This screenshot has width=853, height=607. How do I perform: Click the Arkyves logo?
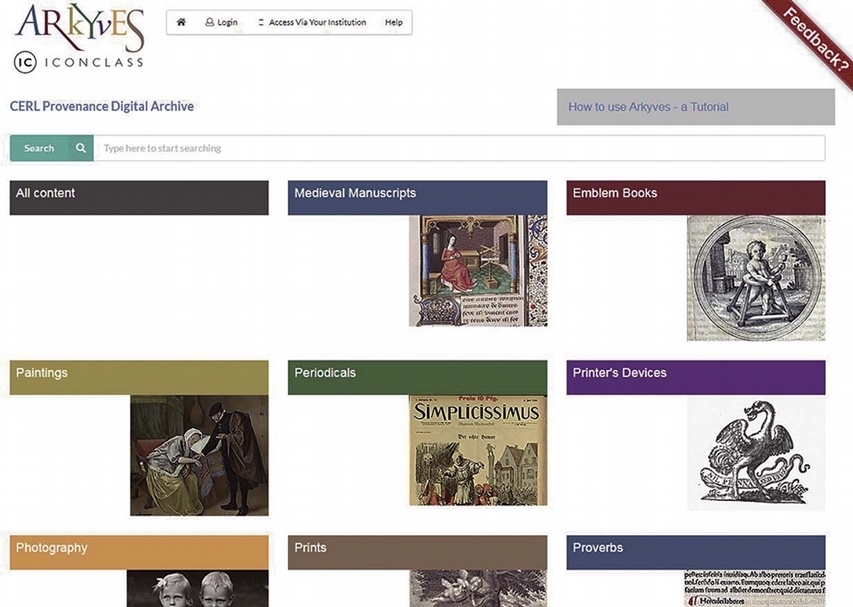(79, 26)
